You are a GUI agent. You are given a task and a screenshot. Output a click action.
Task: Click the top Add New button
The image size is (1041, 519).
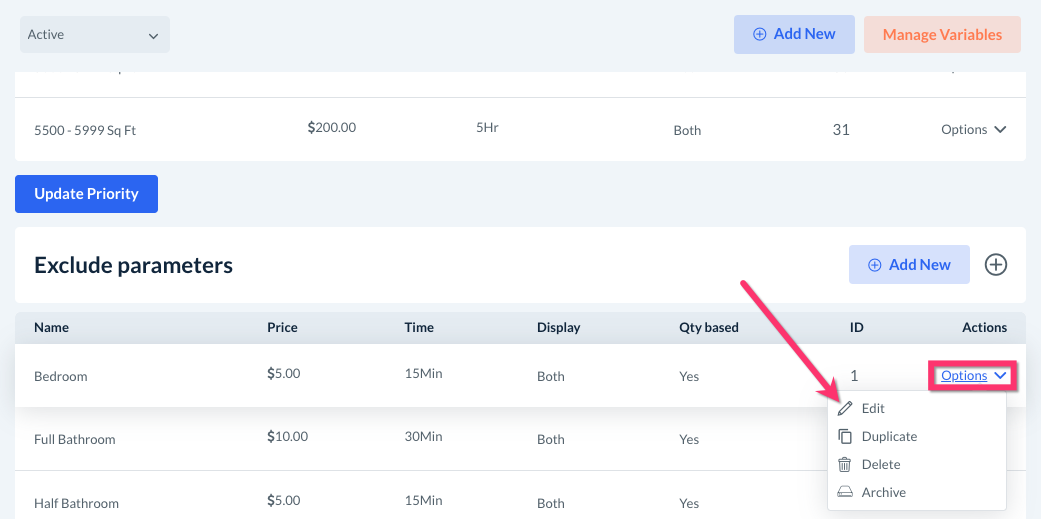point(794,34)
